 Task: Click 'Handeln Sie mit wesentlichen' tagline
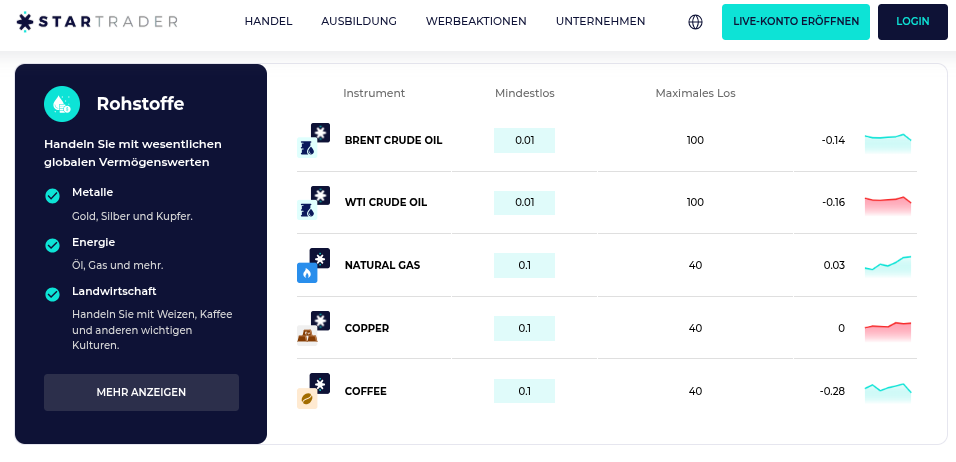[133, 144]
